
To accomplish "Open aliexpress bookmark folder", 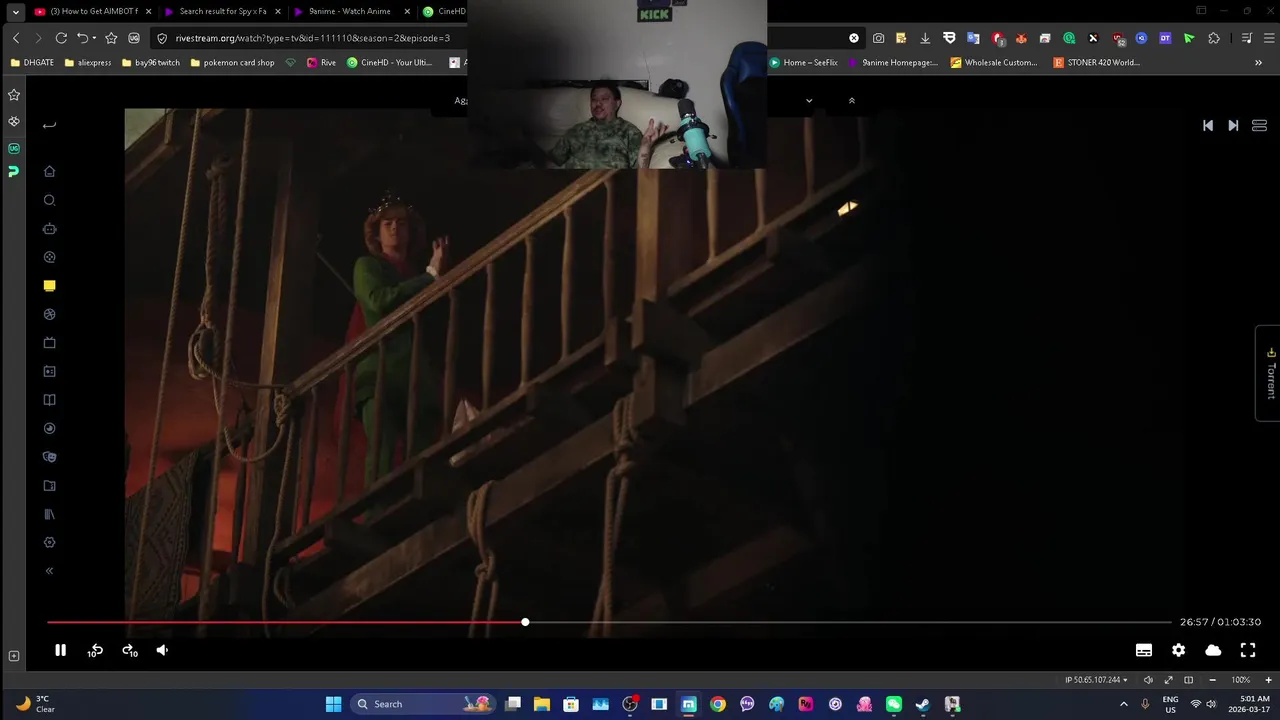I will (x=88, y=62).
